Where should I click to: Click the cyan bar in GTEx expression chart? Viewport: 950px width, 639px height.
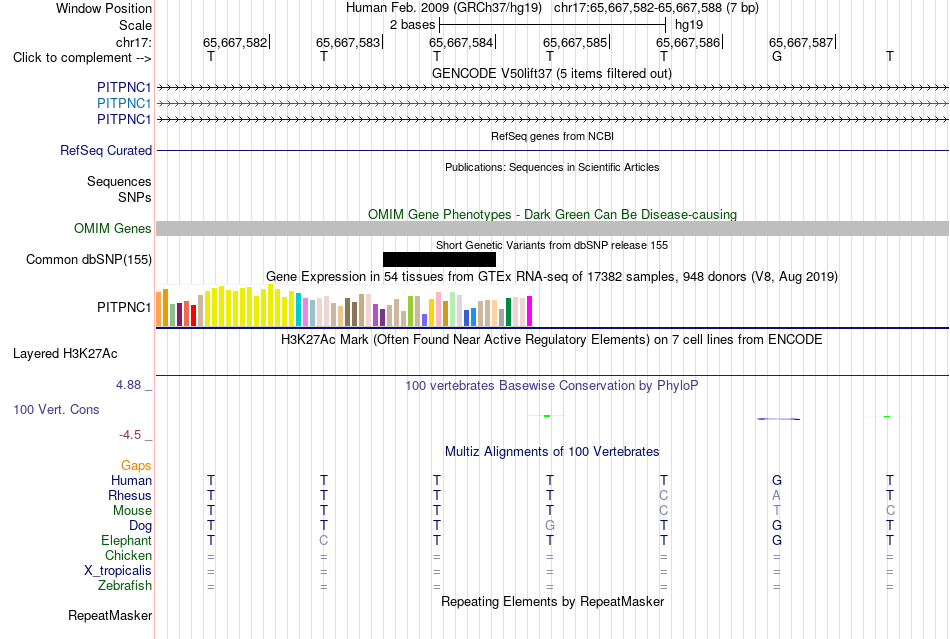click(x=299, y=310)
